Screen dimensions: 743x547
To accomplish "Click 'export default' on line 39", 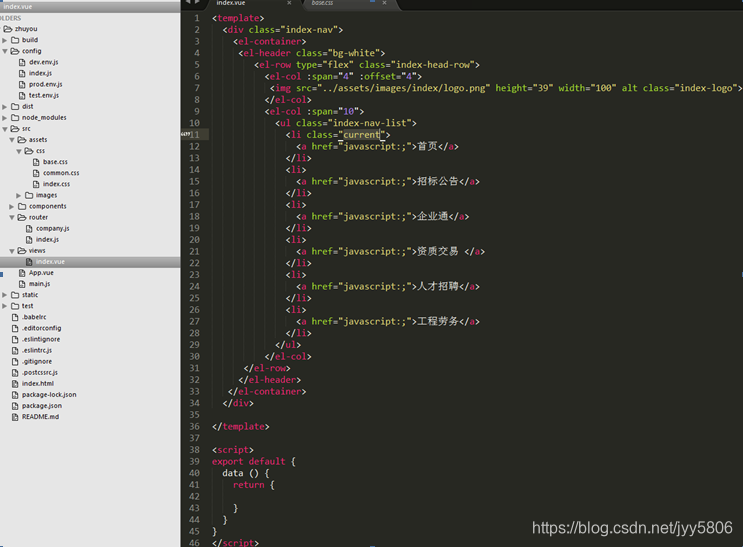I will (x=249, y=462).
